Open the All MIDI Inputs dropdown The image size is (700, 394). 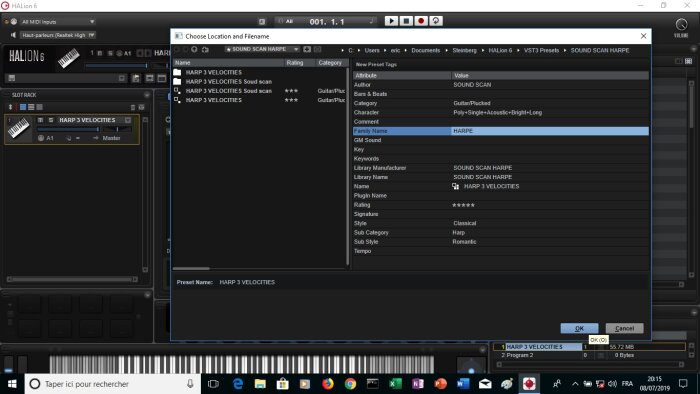click(x=57, y=21)
